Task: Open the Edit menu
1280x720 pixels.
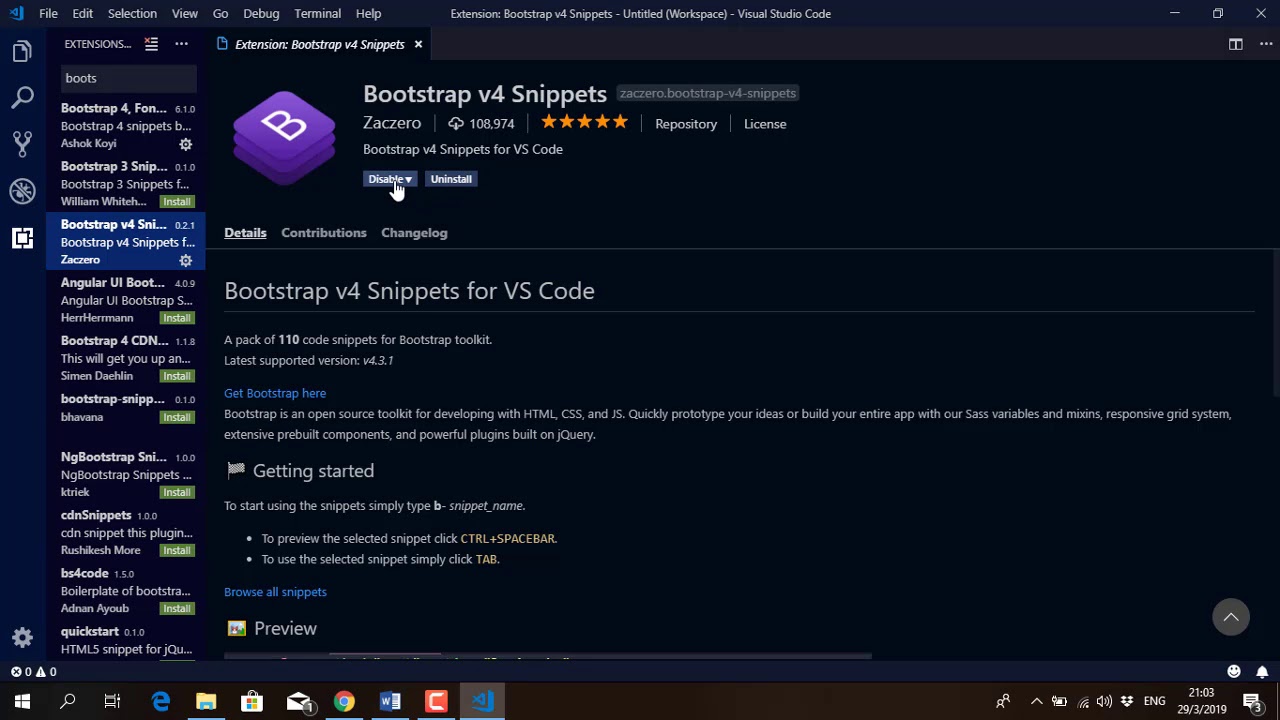Action: (x=83, y=13)
